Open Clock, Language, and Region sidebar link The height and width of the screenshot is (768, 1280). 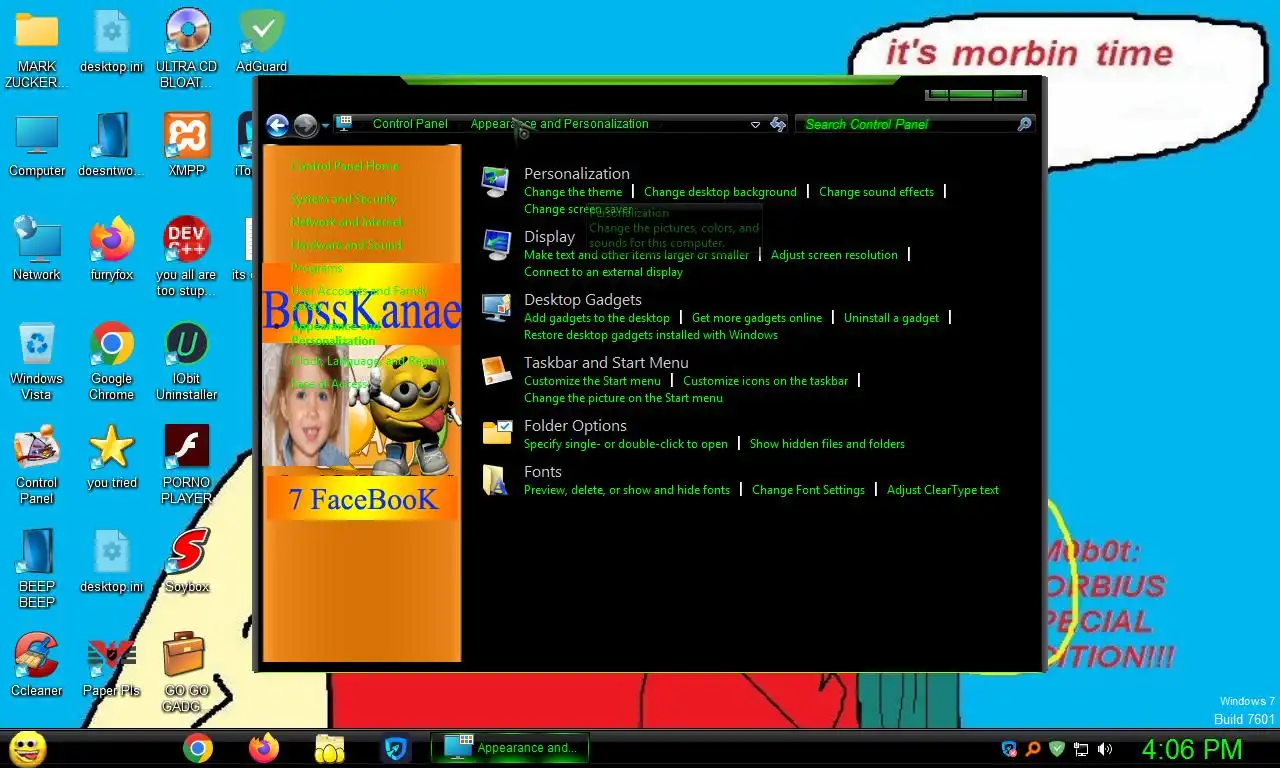(x=368, y=361)
